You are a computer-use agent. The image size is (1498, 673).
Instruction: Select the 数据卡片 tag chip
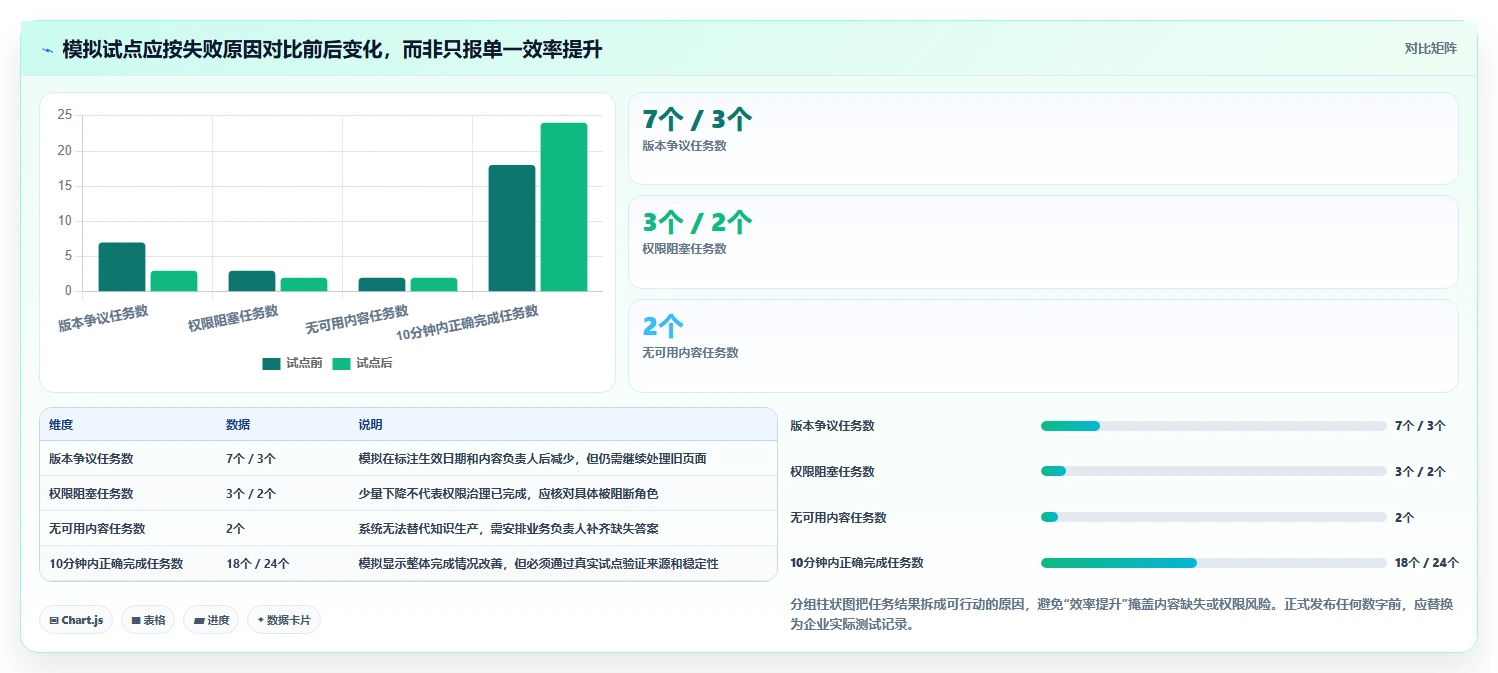point(284,620)
